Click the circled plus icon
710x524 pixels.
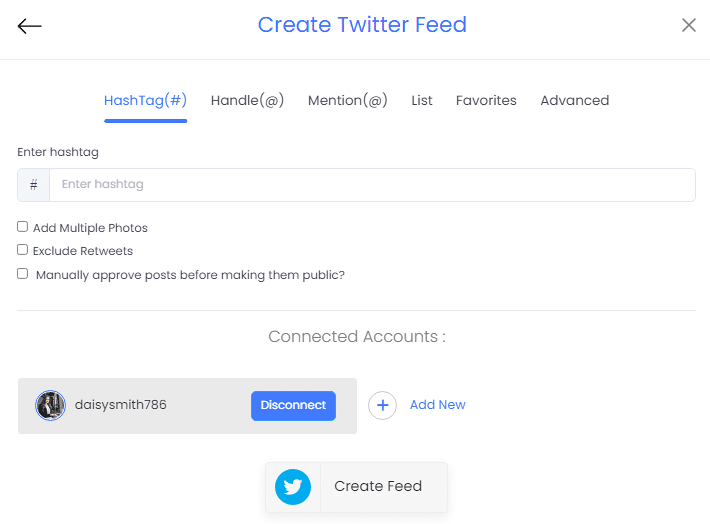(x=383, y=405)
